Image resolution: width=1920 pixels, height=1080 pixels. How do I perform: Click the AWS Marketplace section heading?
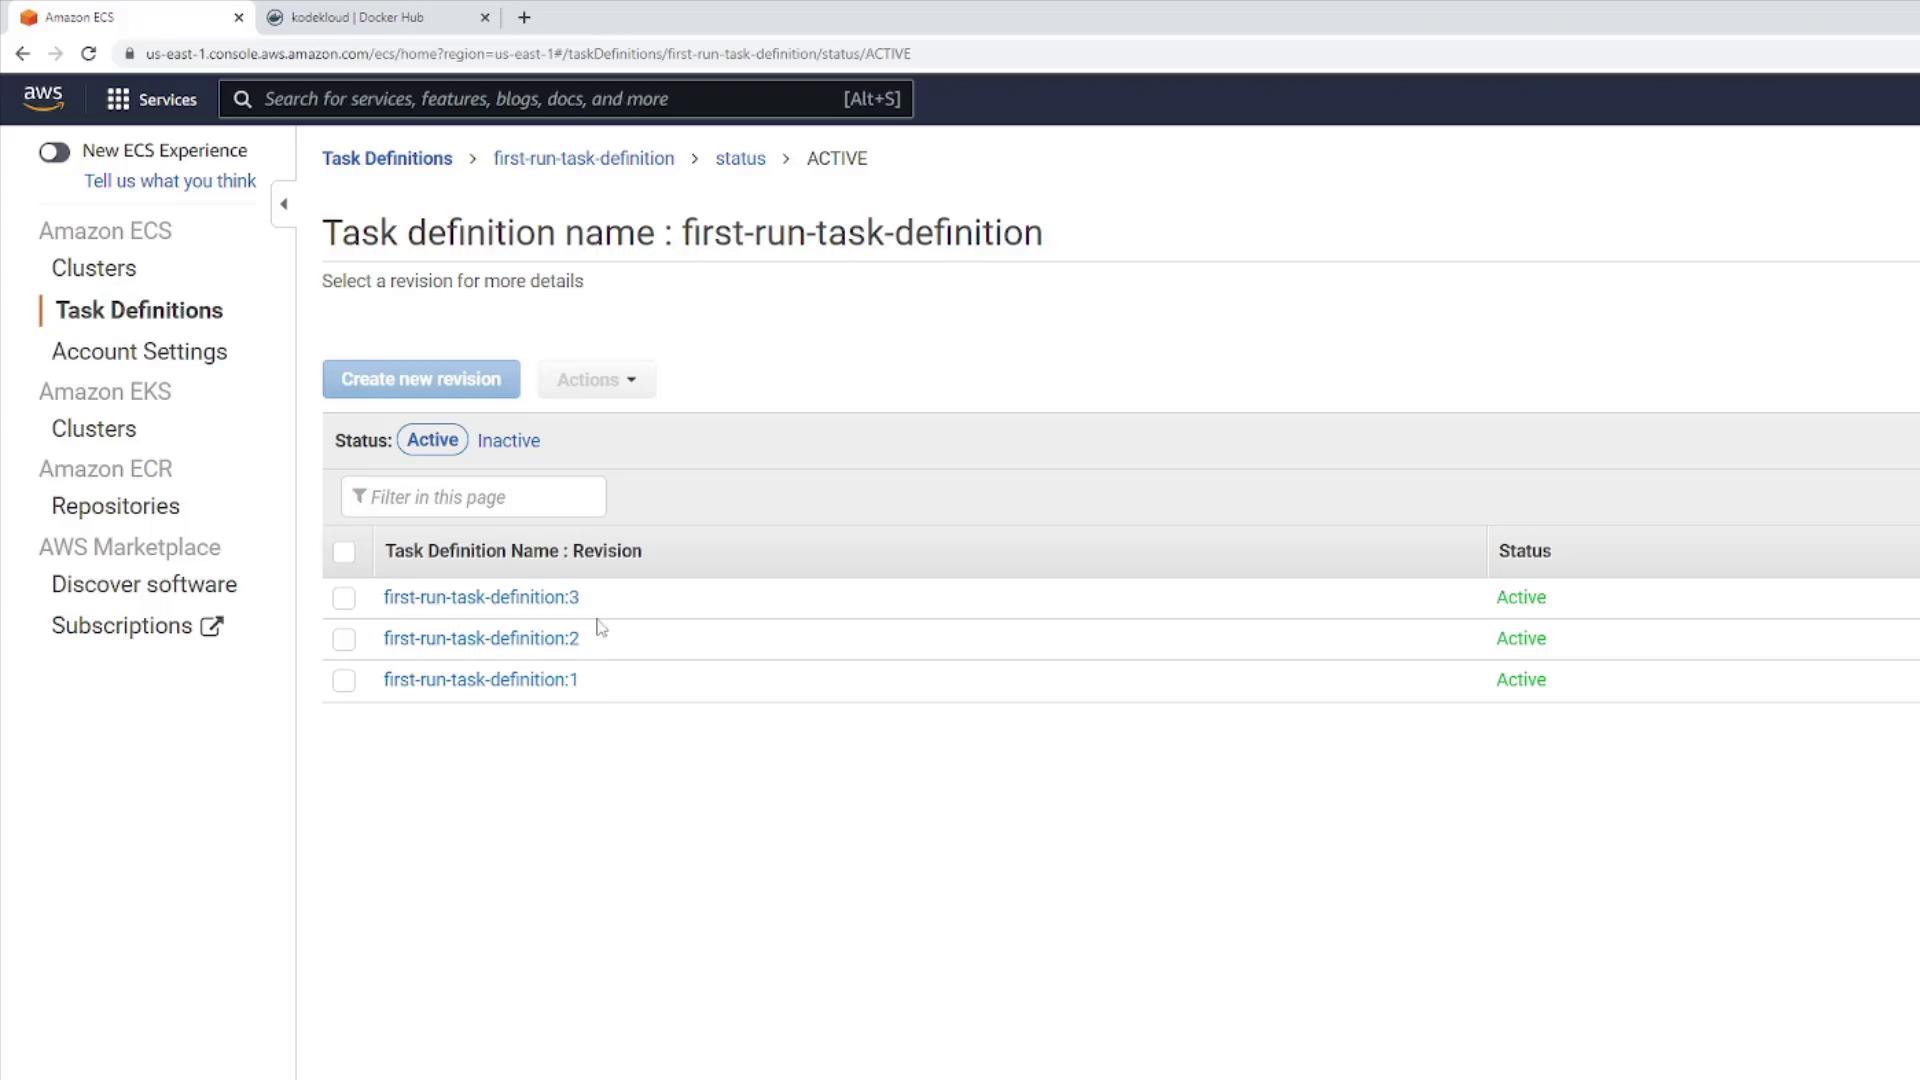(x=129, y=547)
